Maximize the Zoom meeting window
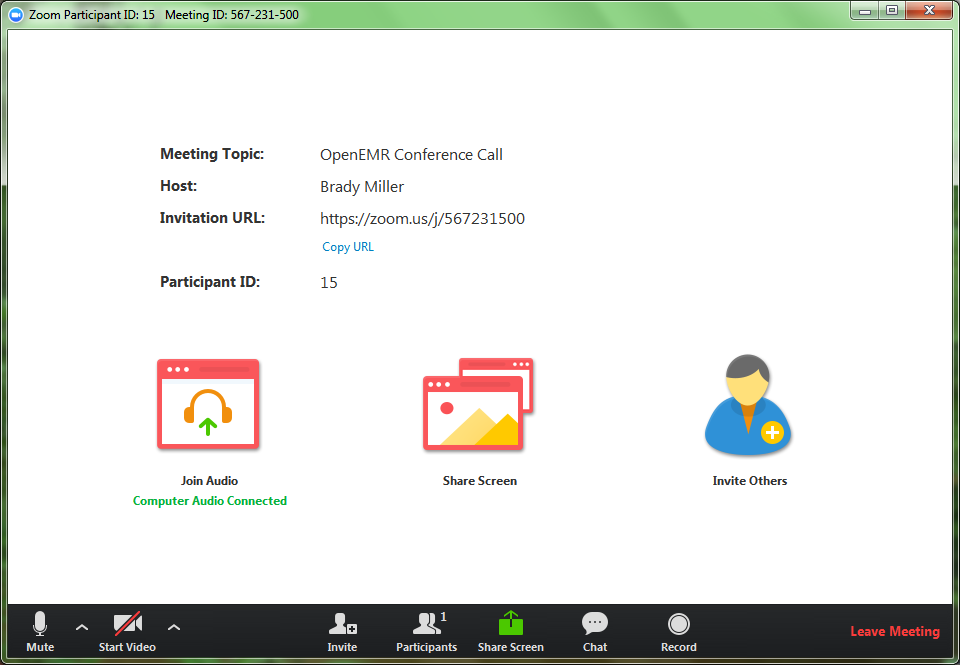 [x=892, y=10]
